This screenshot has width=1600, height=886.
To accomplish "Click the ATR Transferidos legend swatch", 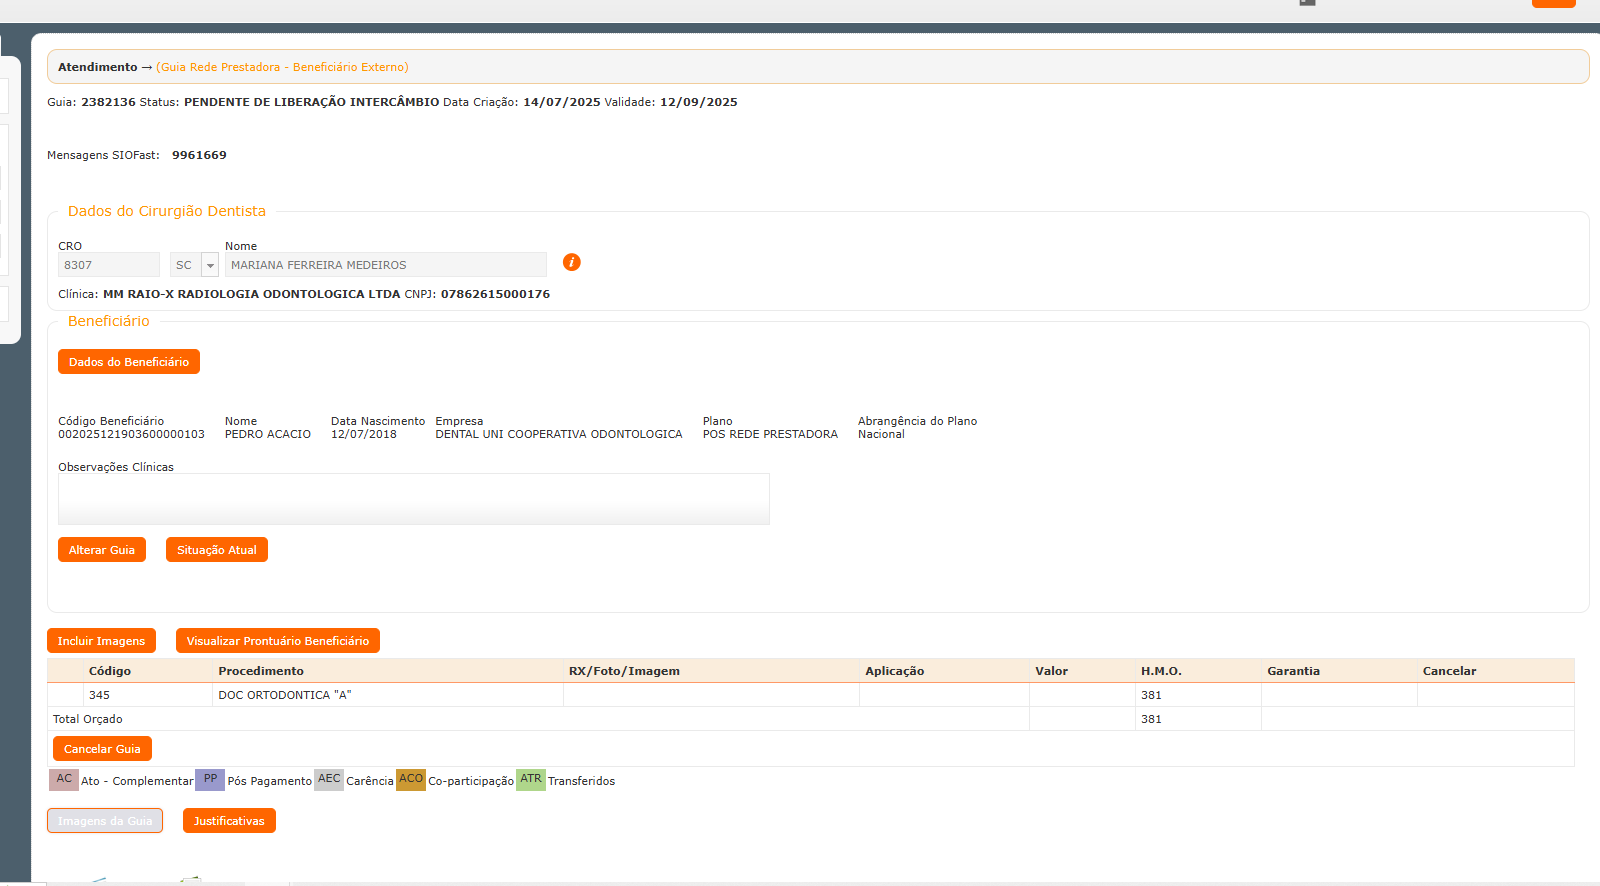I will tap(531, 780).
